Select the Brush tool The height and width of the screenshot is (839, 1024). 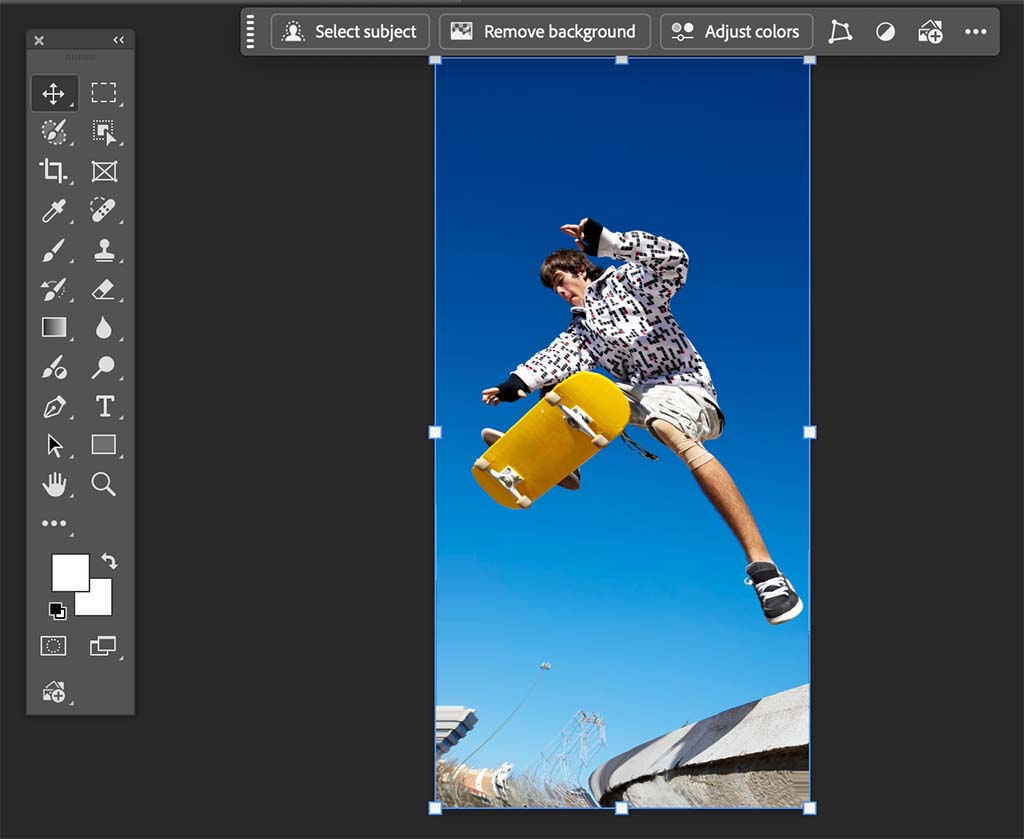pos(54,249)
